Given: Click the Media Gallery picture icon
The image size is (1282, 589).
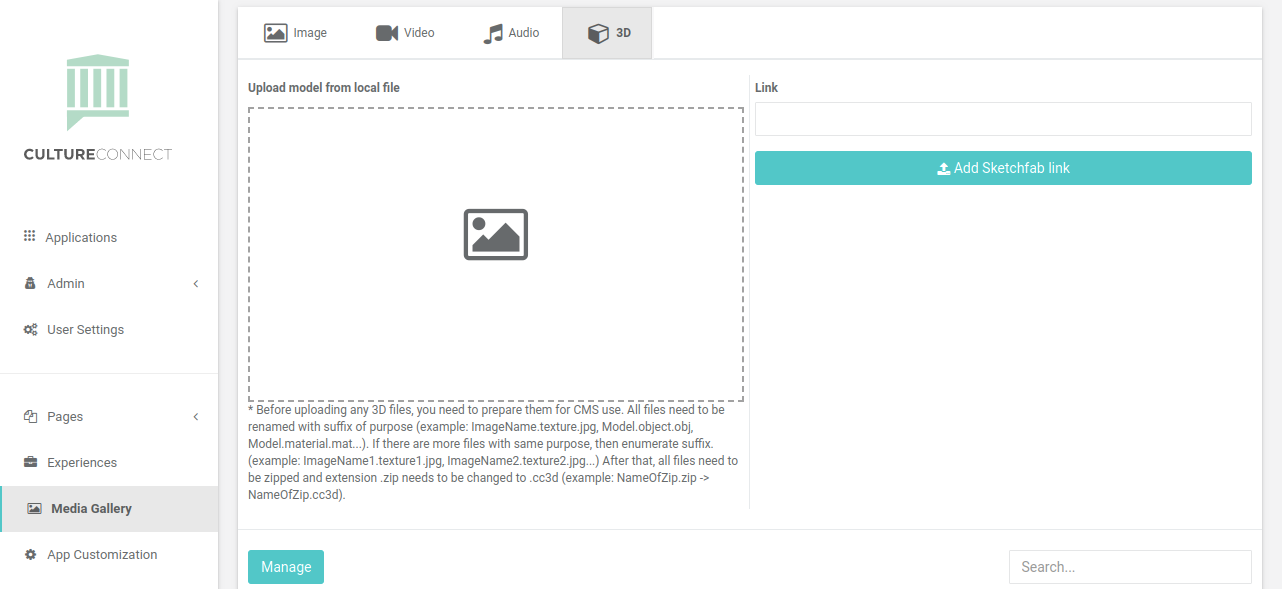Looking at the screenshot, I should tap(34, 508).
